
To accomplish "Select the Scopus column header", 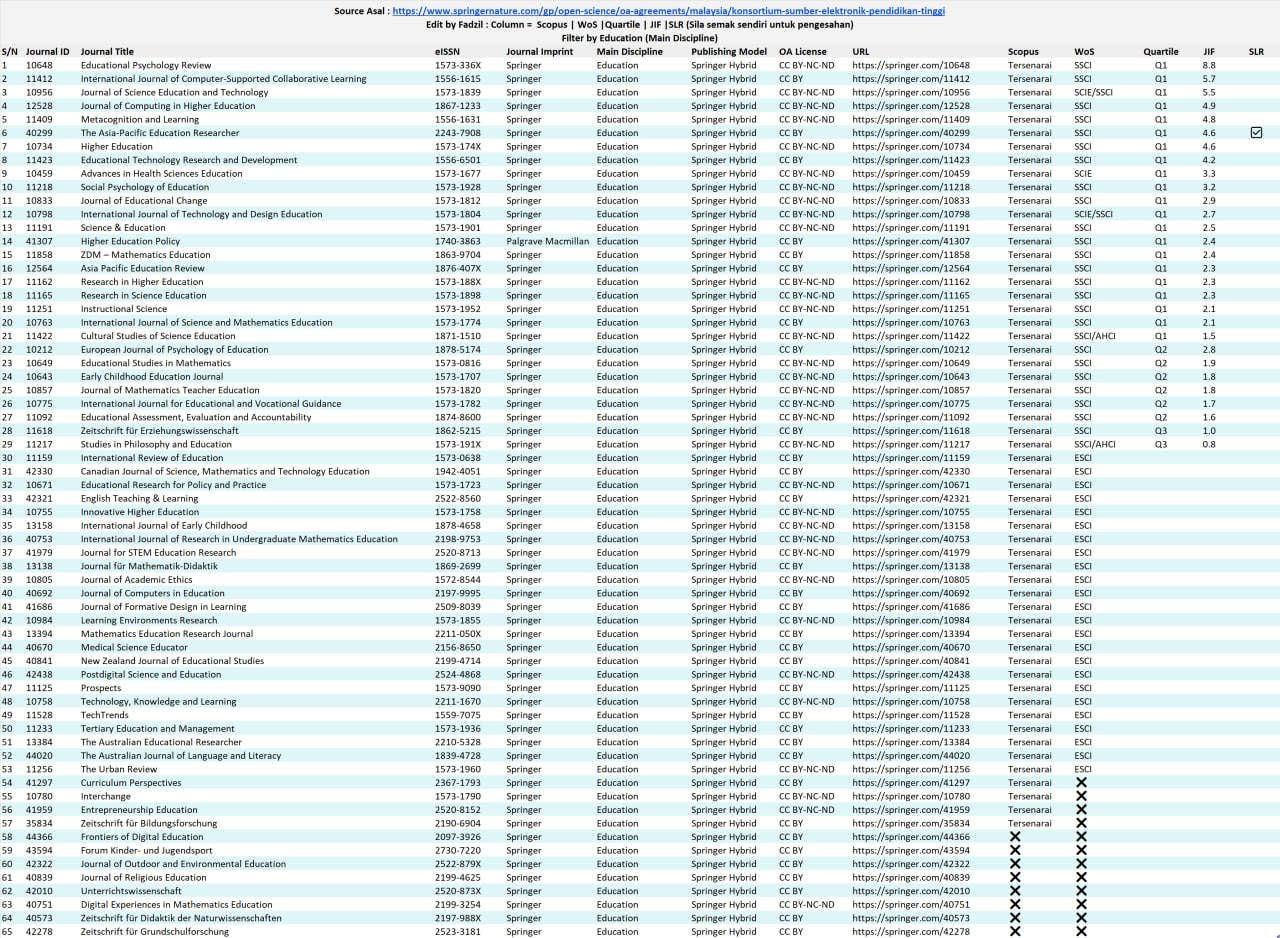I will (x=1023, y=51).
